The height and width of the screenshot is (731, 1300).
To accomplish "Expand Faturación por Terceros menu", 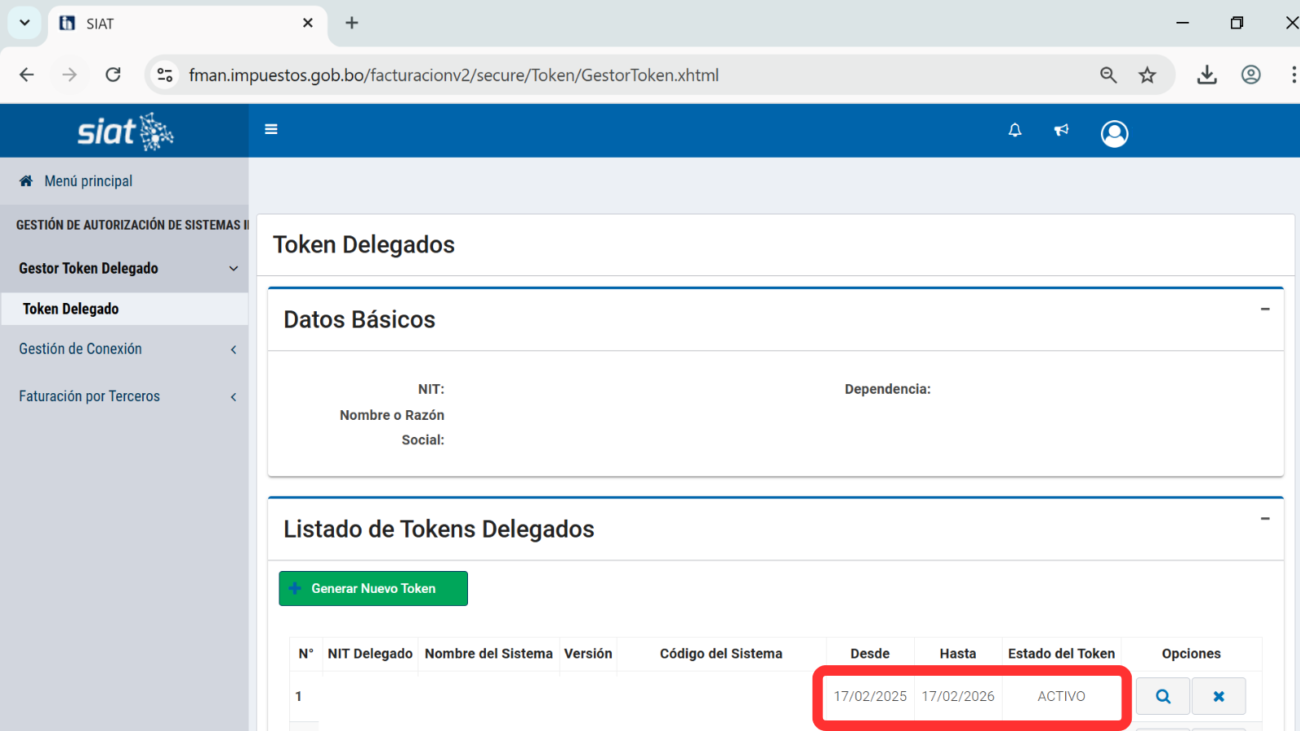I will (89, 397).
